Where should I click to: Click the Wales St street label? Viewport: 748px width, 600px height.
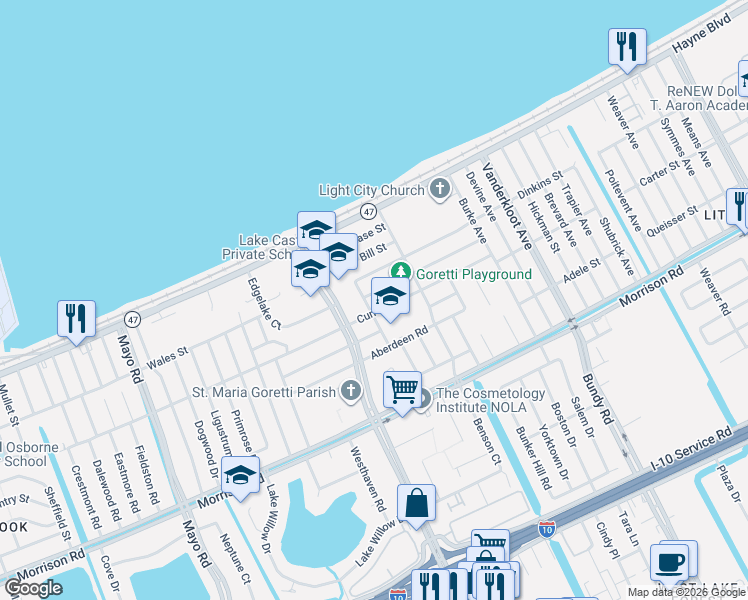[x=167, y=358]
